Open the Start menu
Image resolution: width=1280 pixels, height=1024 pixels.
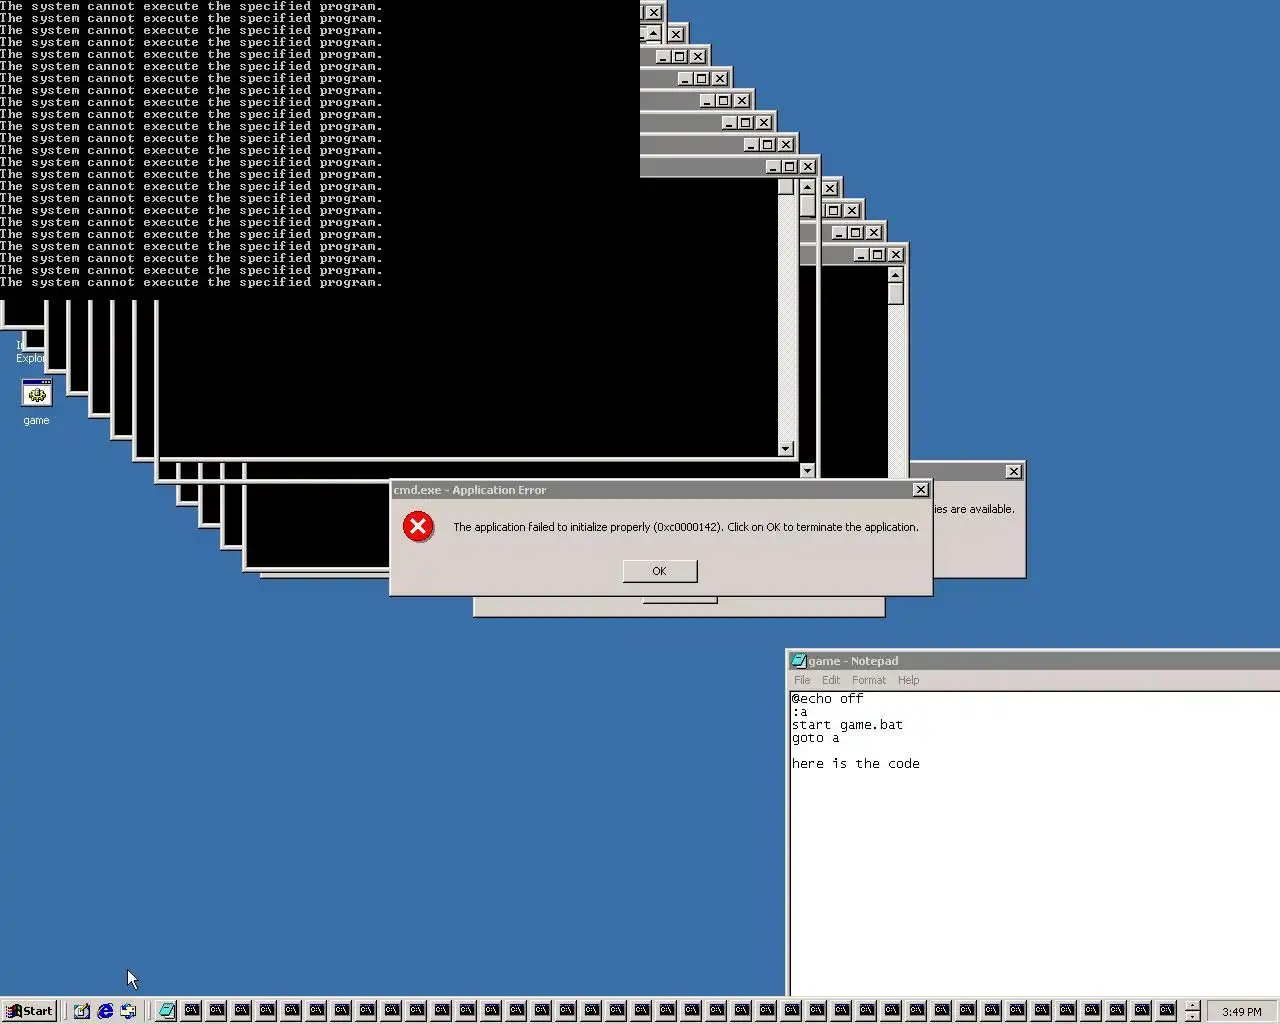tap(29, 1011)
